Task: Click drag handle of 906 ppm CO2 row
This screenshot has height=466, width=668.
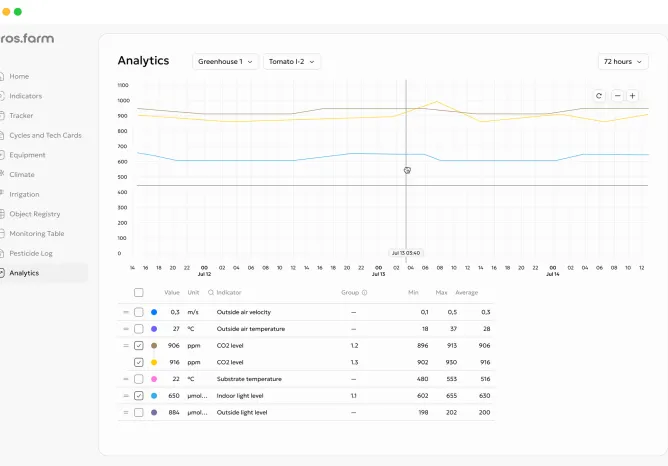Action: [126, 345]
